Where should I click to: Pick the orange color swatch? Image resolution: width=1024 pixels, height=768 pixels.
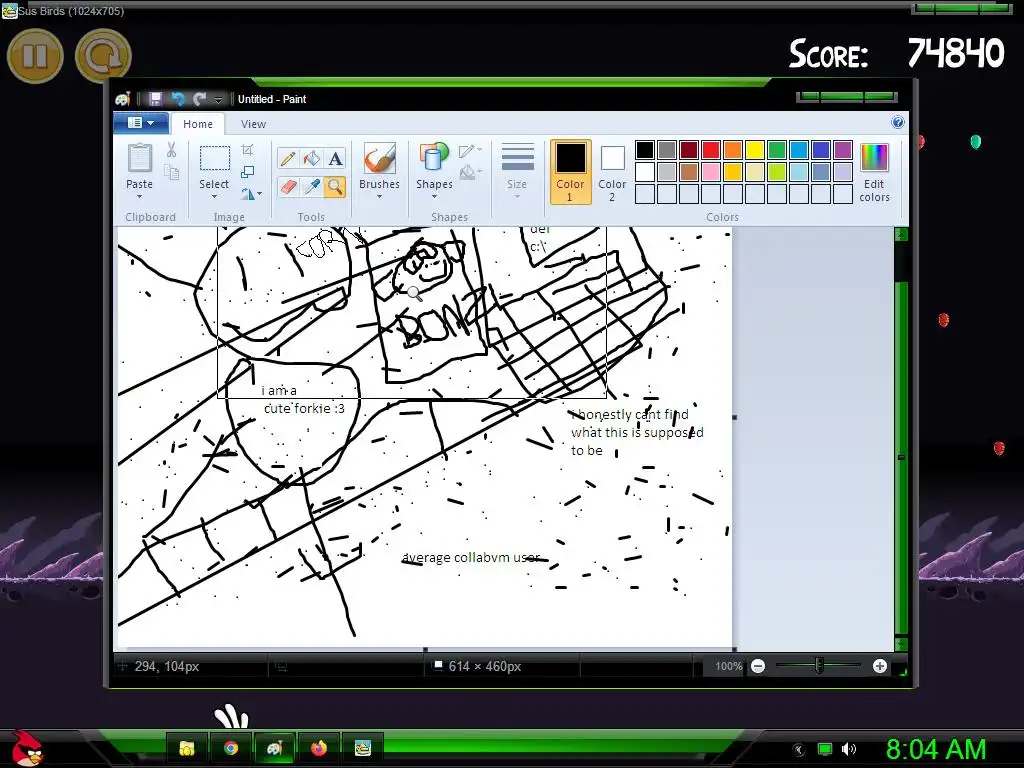tap(733, 150)
